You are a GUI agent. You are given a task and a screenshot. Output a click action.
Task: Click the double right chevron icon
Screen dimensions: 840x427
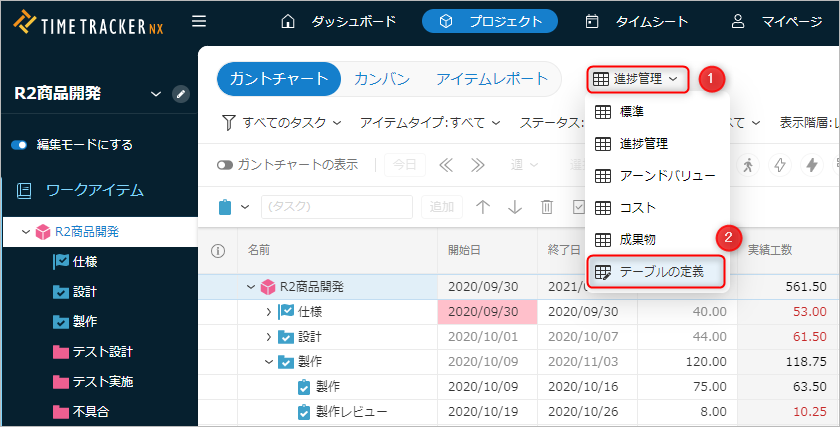click(x=477, y=165)
